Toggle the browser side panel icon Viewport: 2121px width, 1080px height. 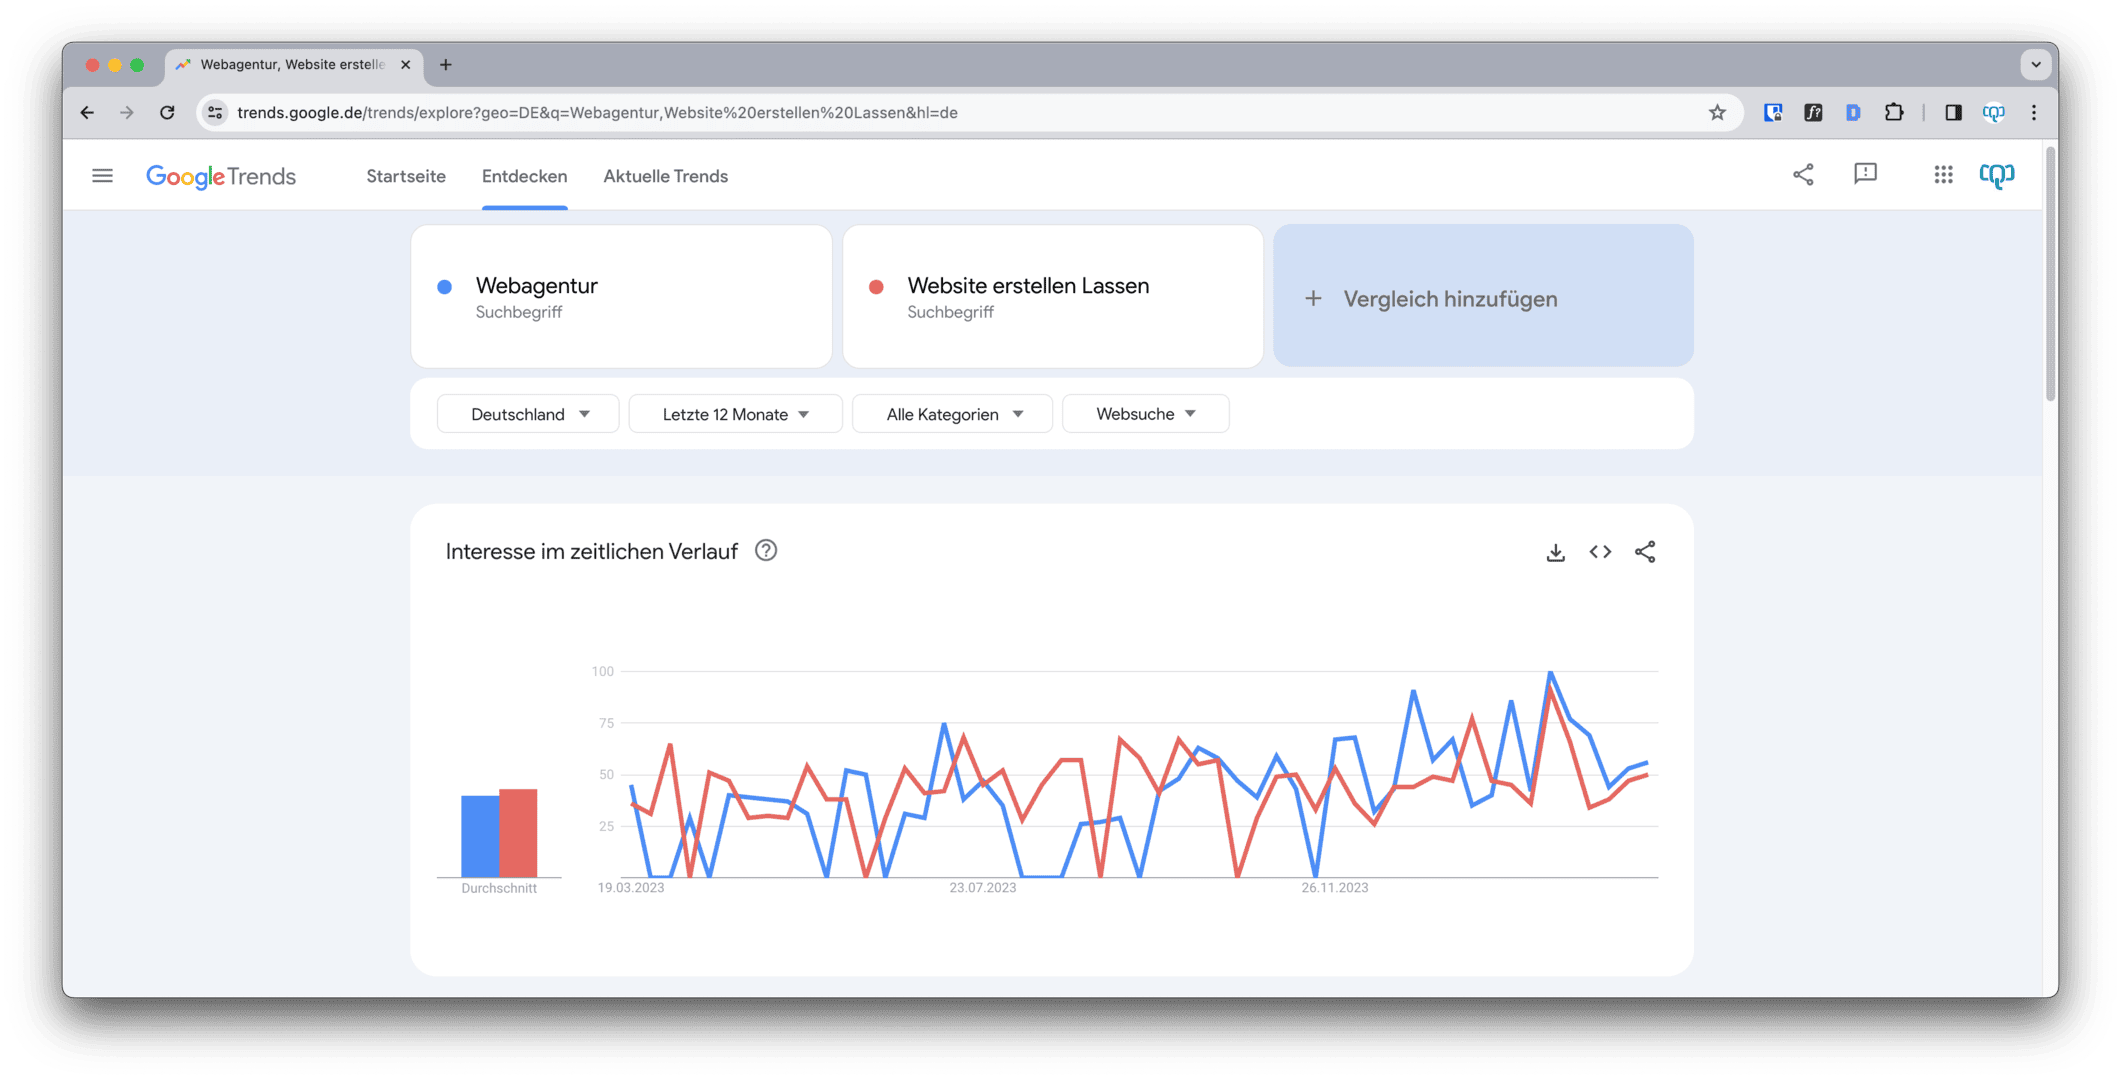coord(1953,113)
